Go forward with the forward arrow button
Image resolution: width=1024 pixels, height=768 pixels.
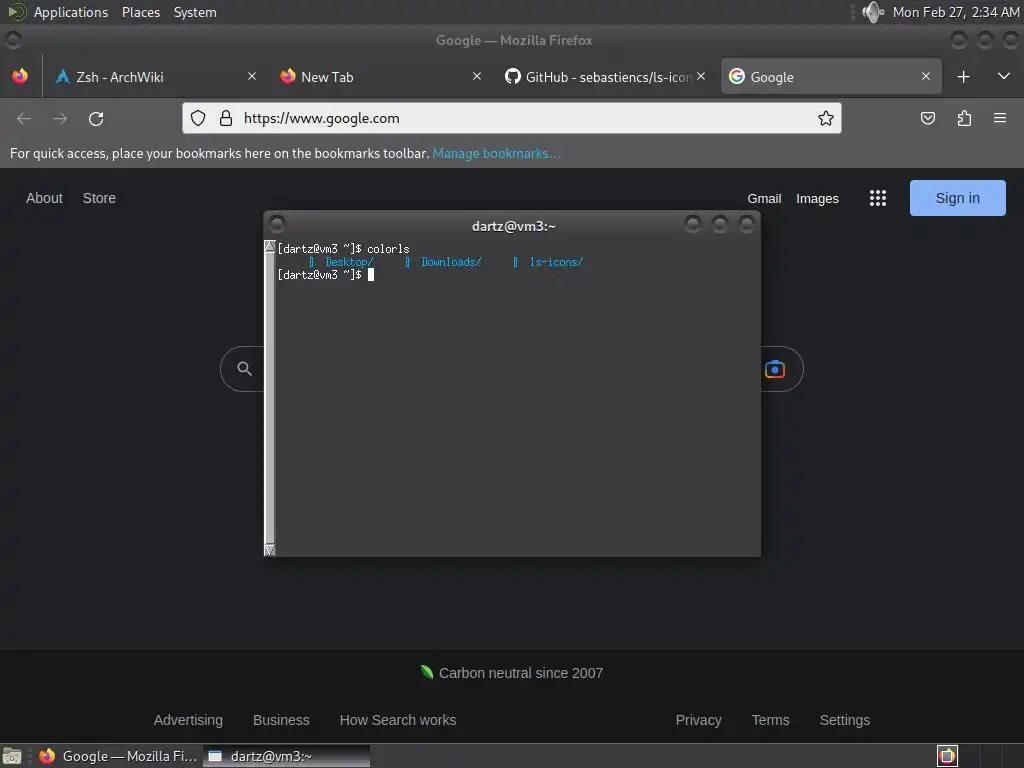[x=60, y=118]
